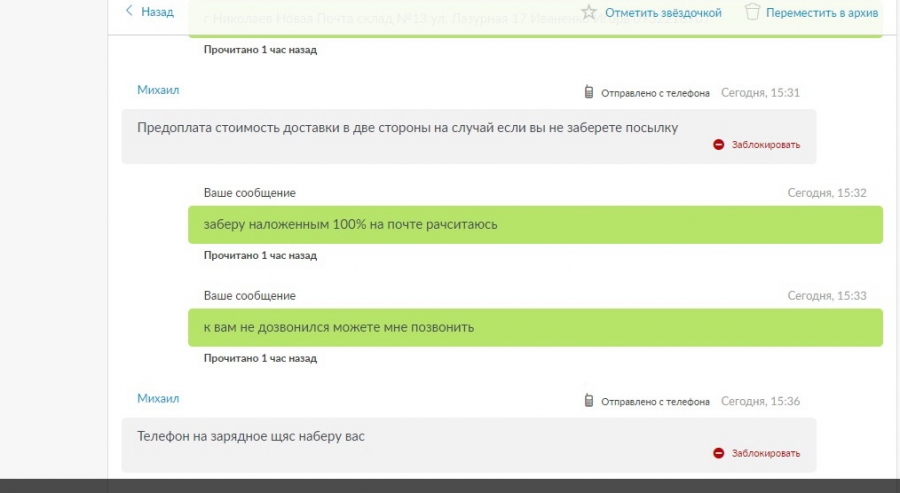The image size is (900, 493).
Task: Block sender via Заблокировать under last message
Action: (x=766, y=453)
